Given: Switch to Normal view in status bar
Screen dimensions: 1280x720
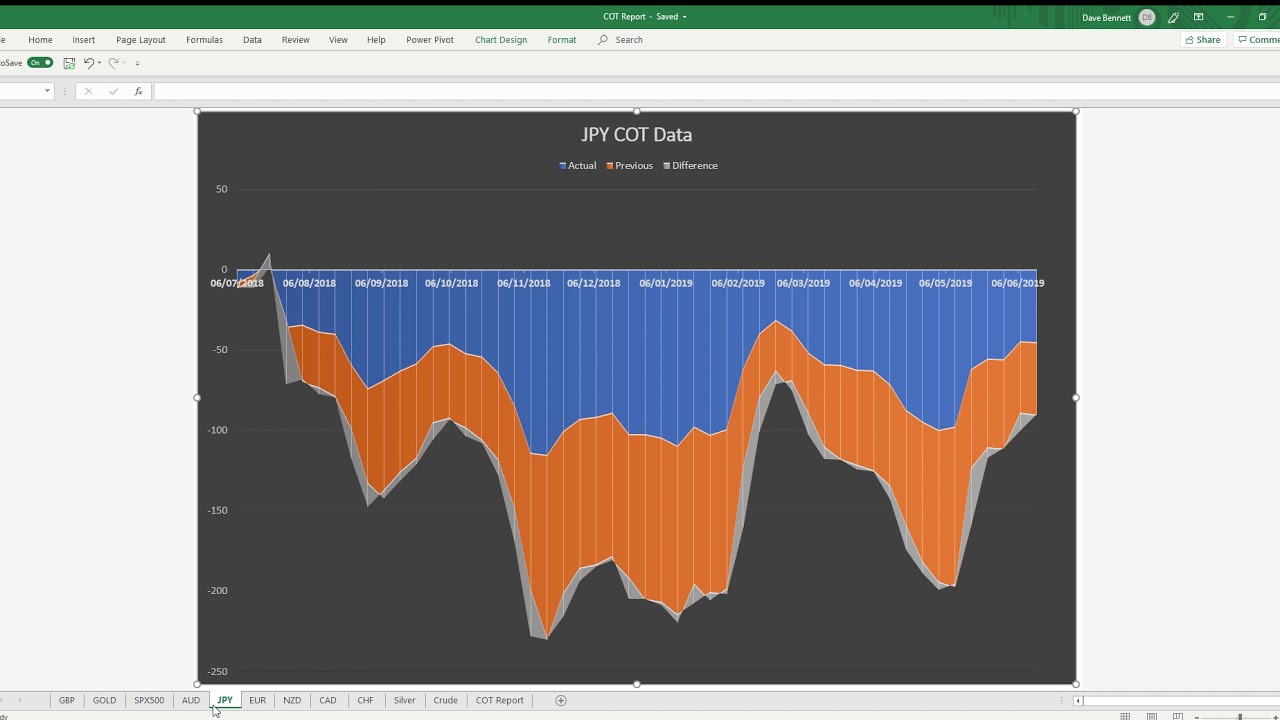Looking at the screenshot, I should 1125,716.
